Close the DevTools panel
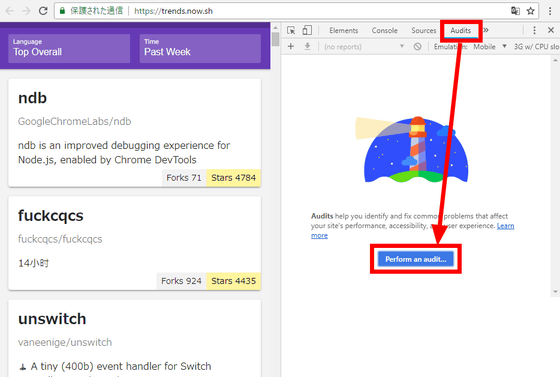The height and width of the screenshot is (377, 560). pos(551,30)
